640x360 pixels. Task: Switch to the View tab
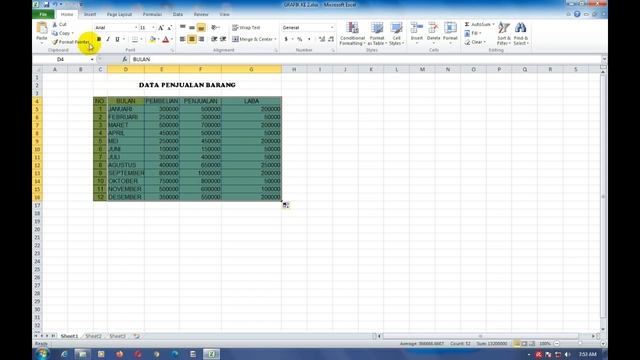click(x=224, y=14)
